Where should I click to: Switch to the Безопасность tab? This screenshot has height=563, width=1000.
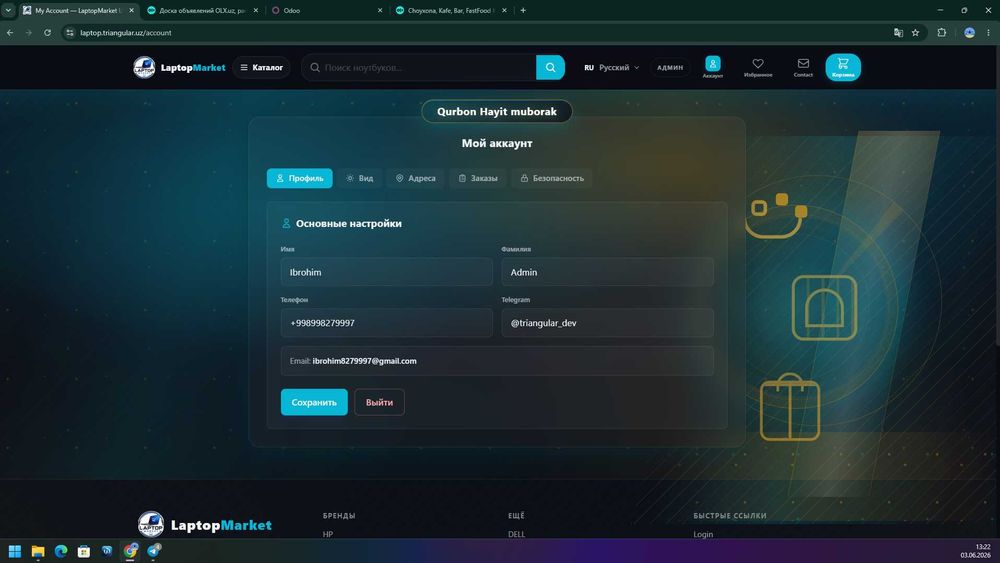552,178
